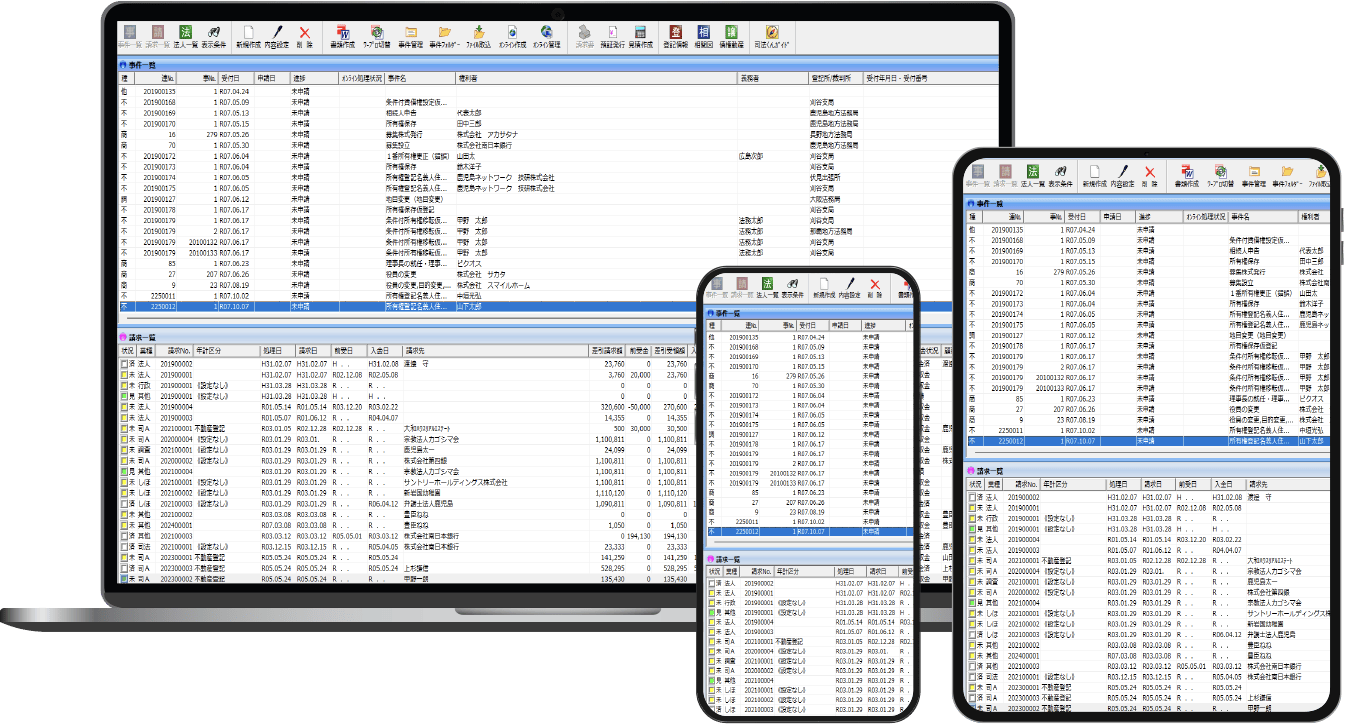Click 新規作成 on the tablet toolbar
The image size is (1345, 724).
coord(1096,176)
